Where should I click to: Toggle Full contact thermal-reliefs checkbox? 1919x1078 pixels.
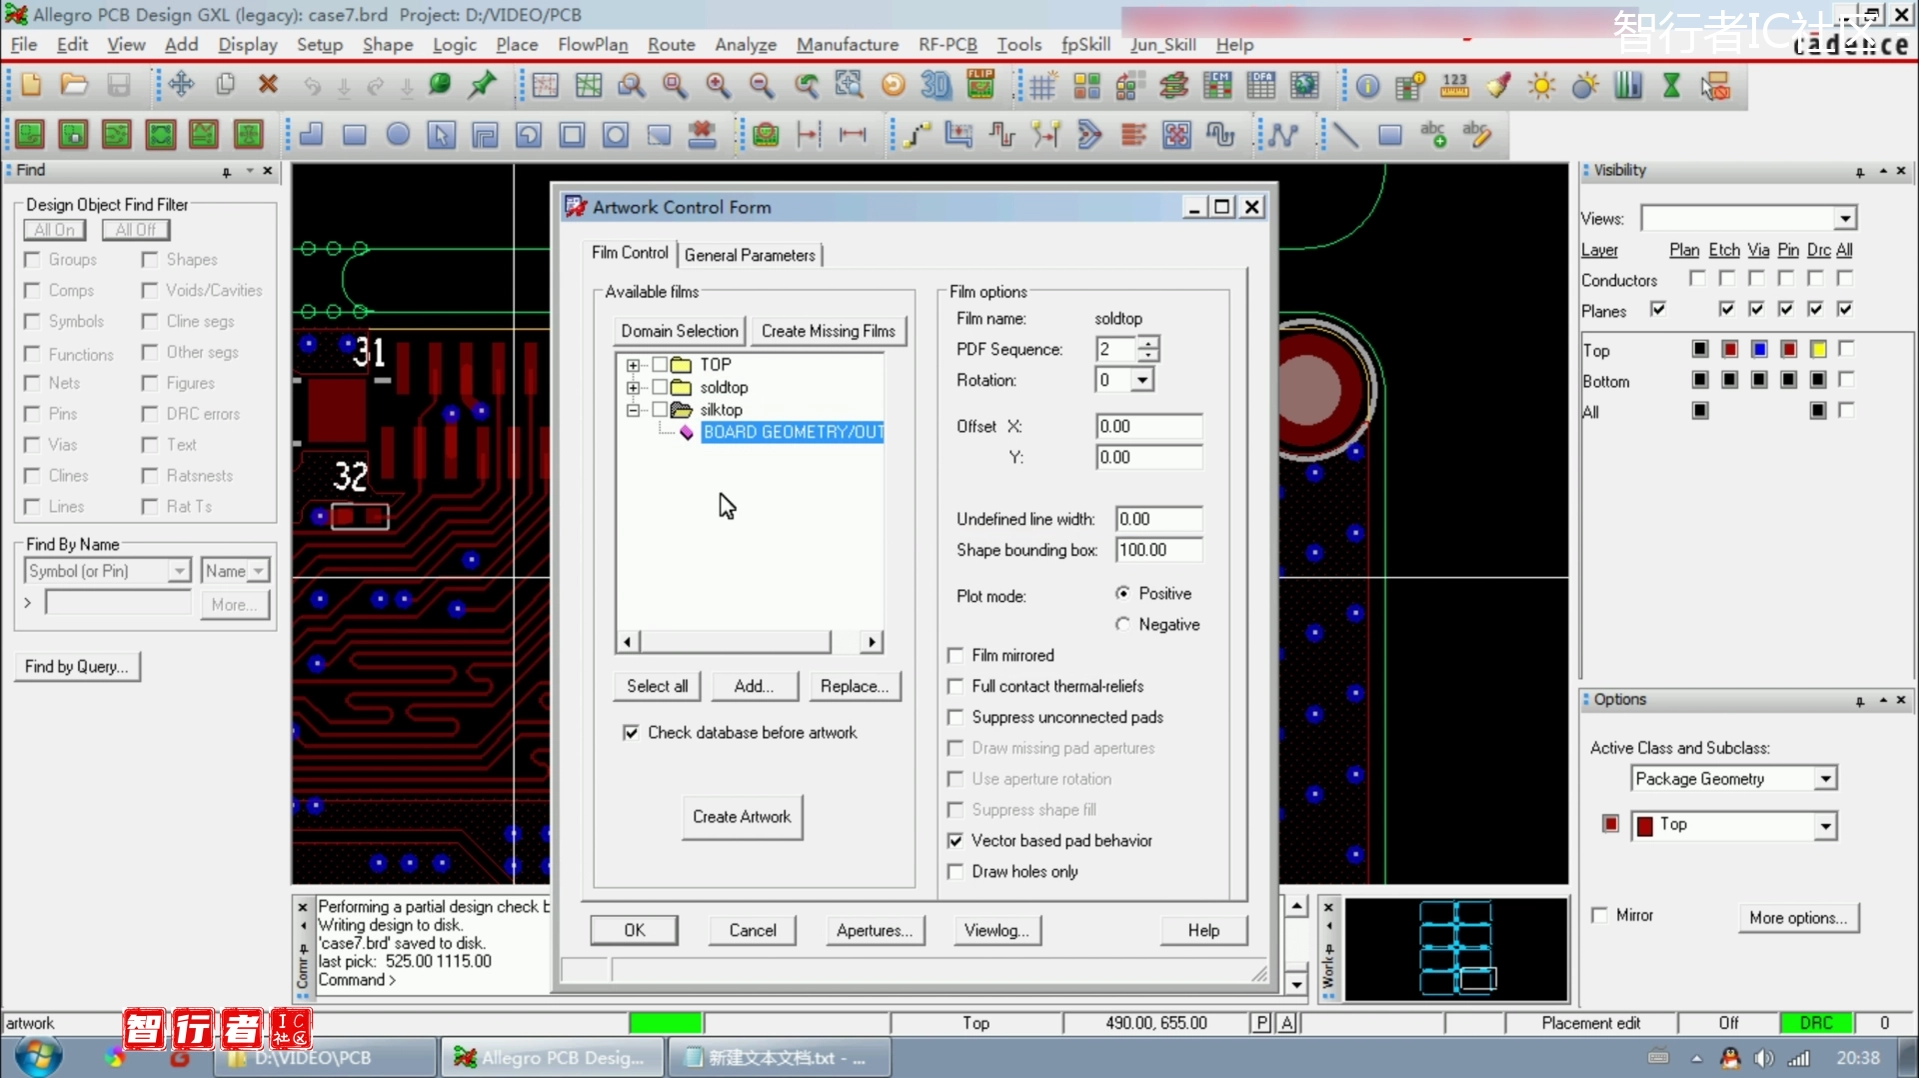pyautogui.click(x=955, y=686)
